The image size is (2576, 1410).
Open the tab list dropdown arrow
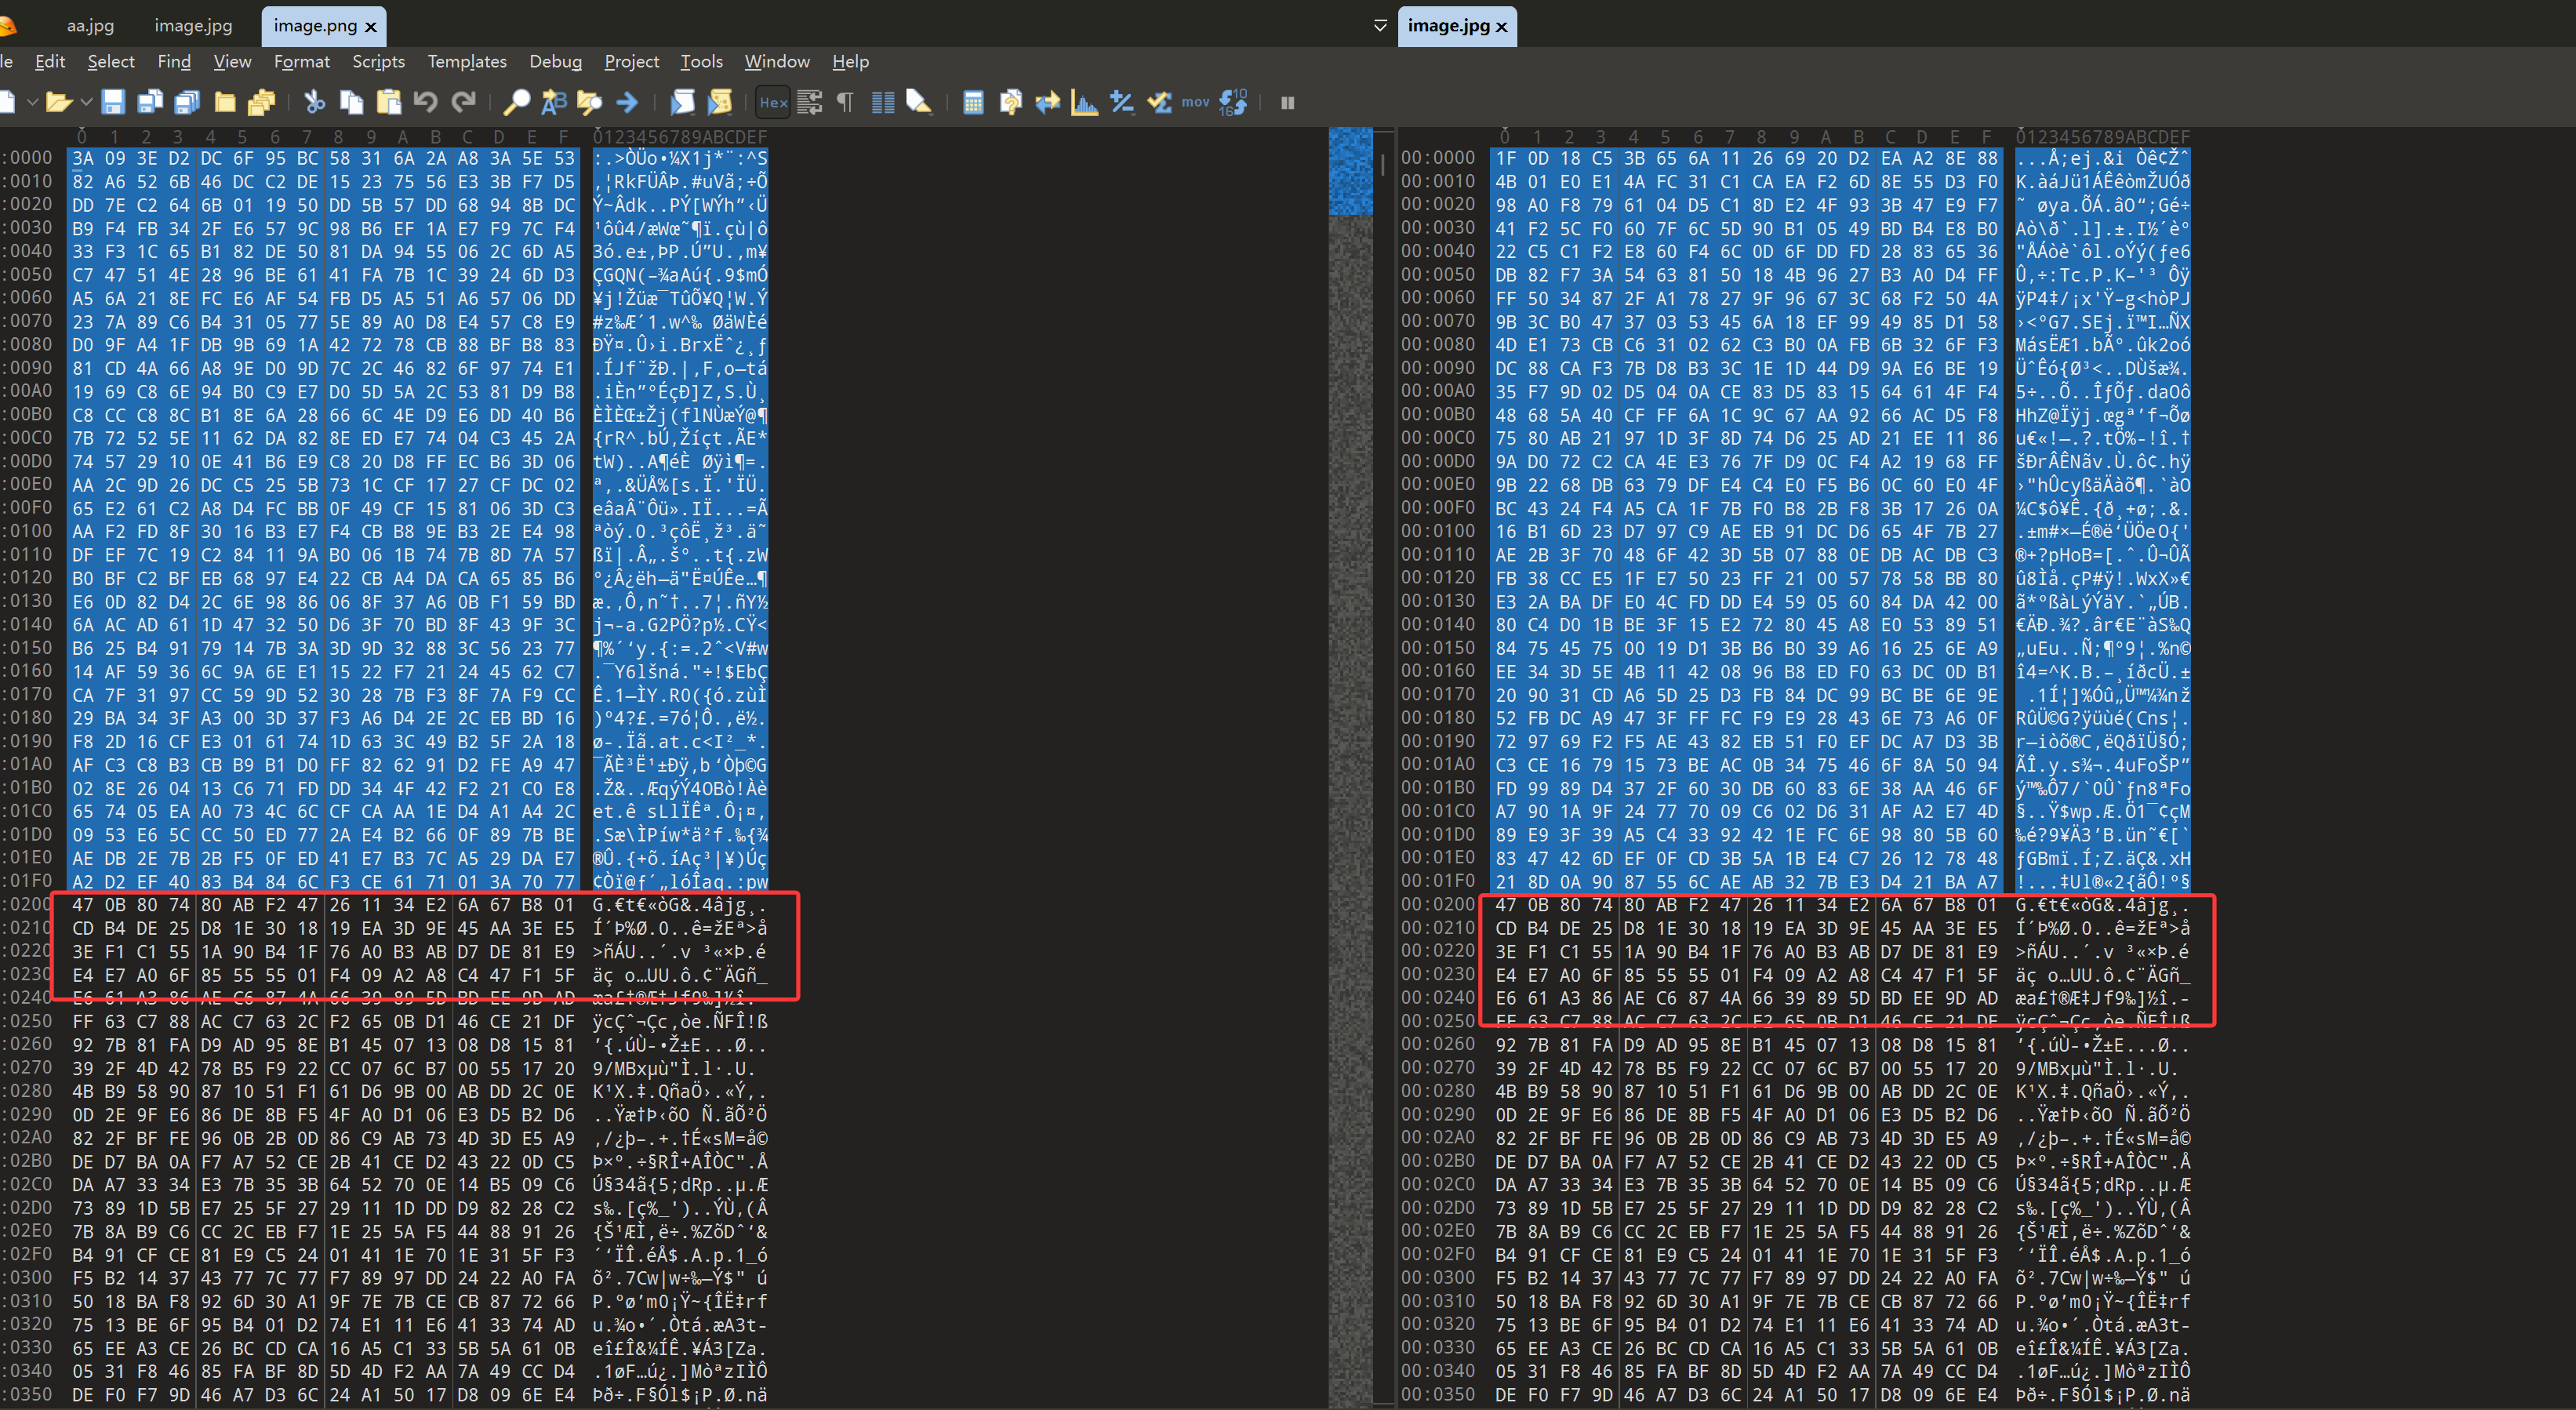point(1380,26)
